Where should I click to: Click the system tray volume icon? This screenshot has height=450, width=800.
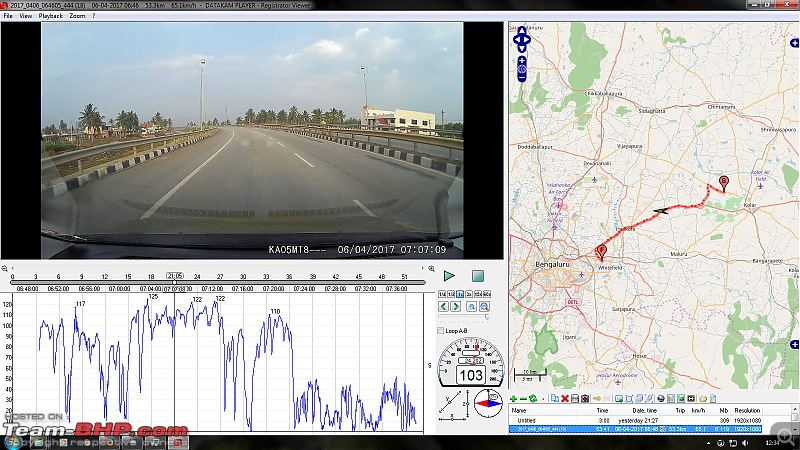(745, 443)
